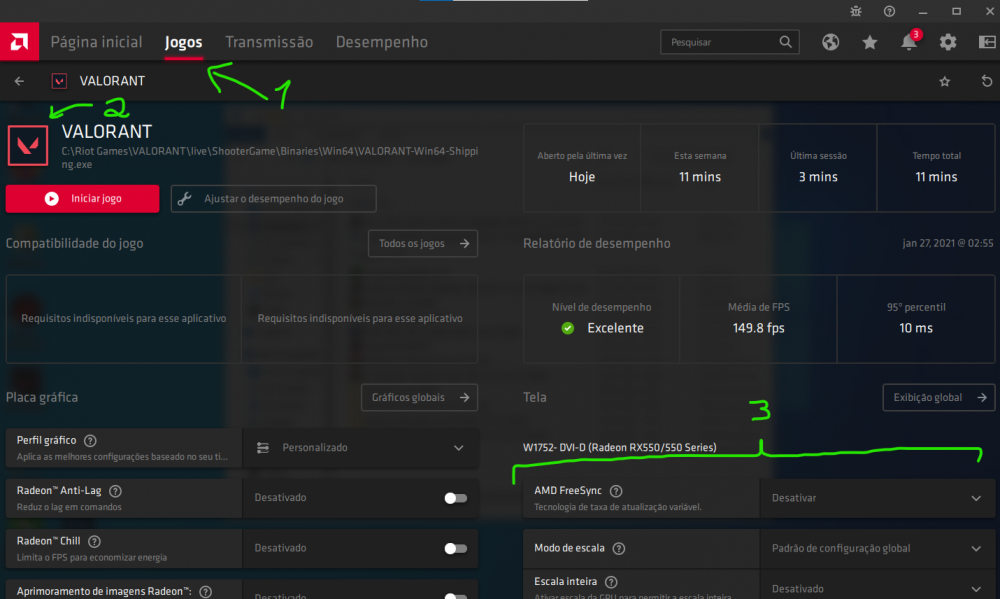
Task: Reset the VALORANT profile settings
Action: 987,81
